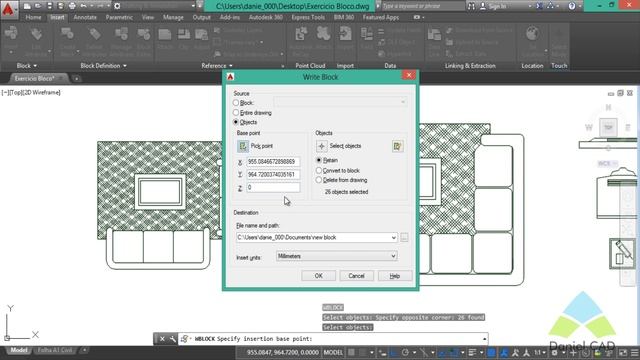Click the Attach icon in Reference panel
This screenshot has height=360, width=640.
[164, 35]
